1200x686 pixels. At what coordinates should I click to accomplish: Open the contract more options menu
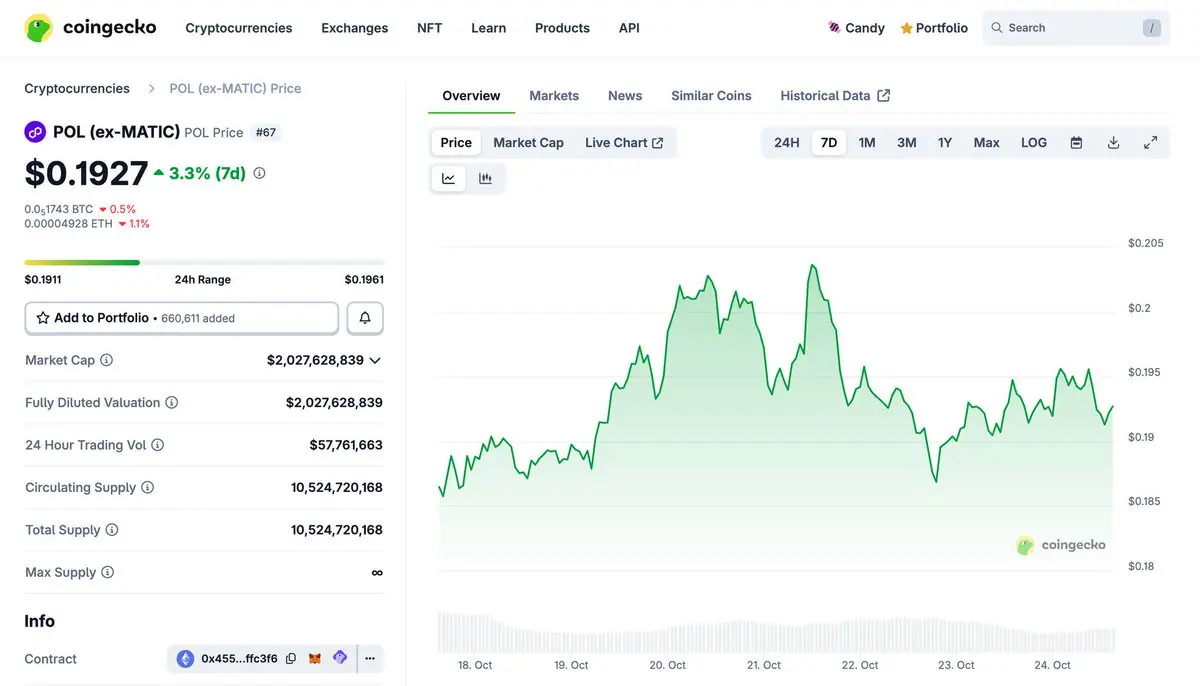tap(370, 659)
